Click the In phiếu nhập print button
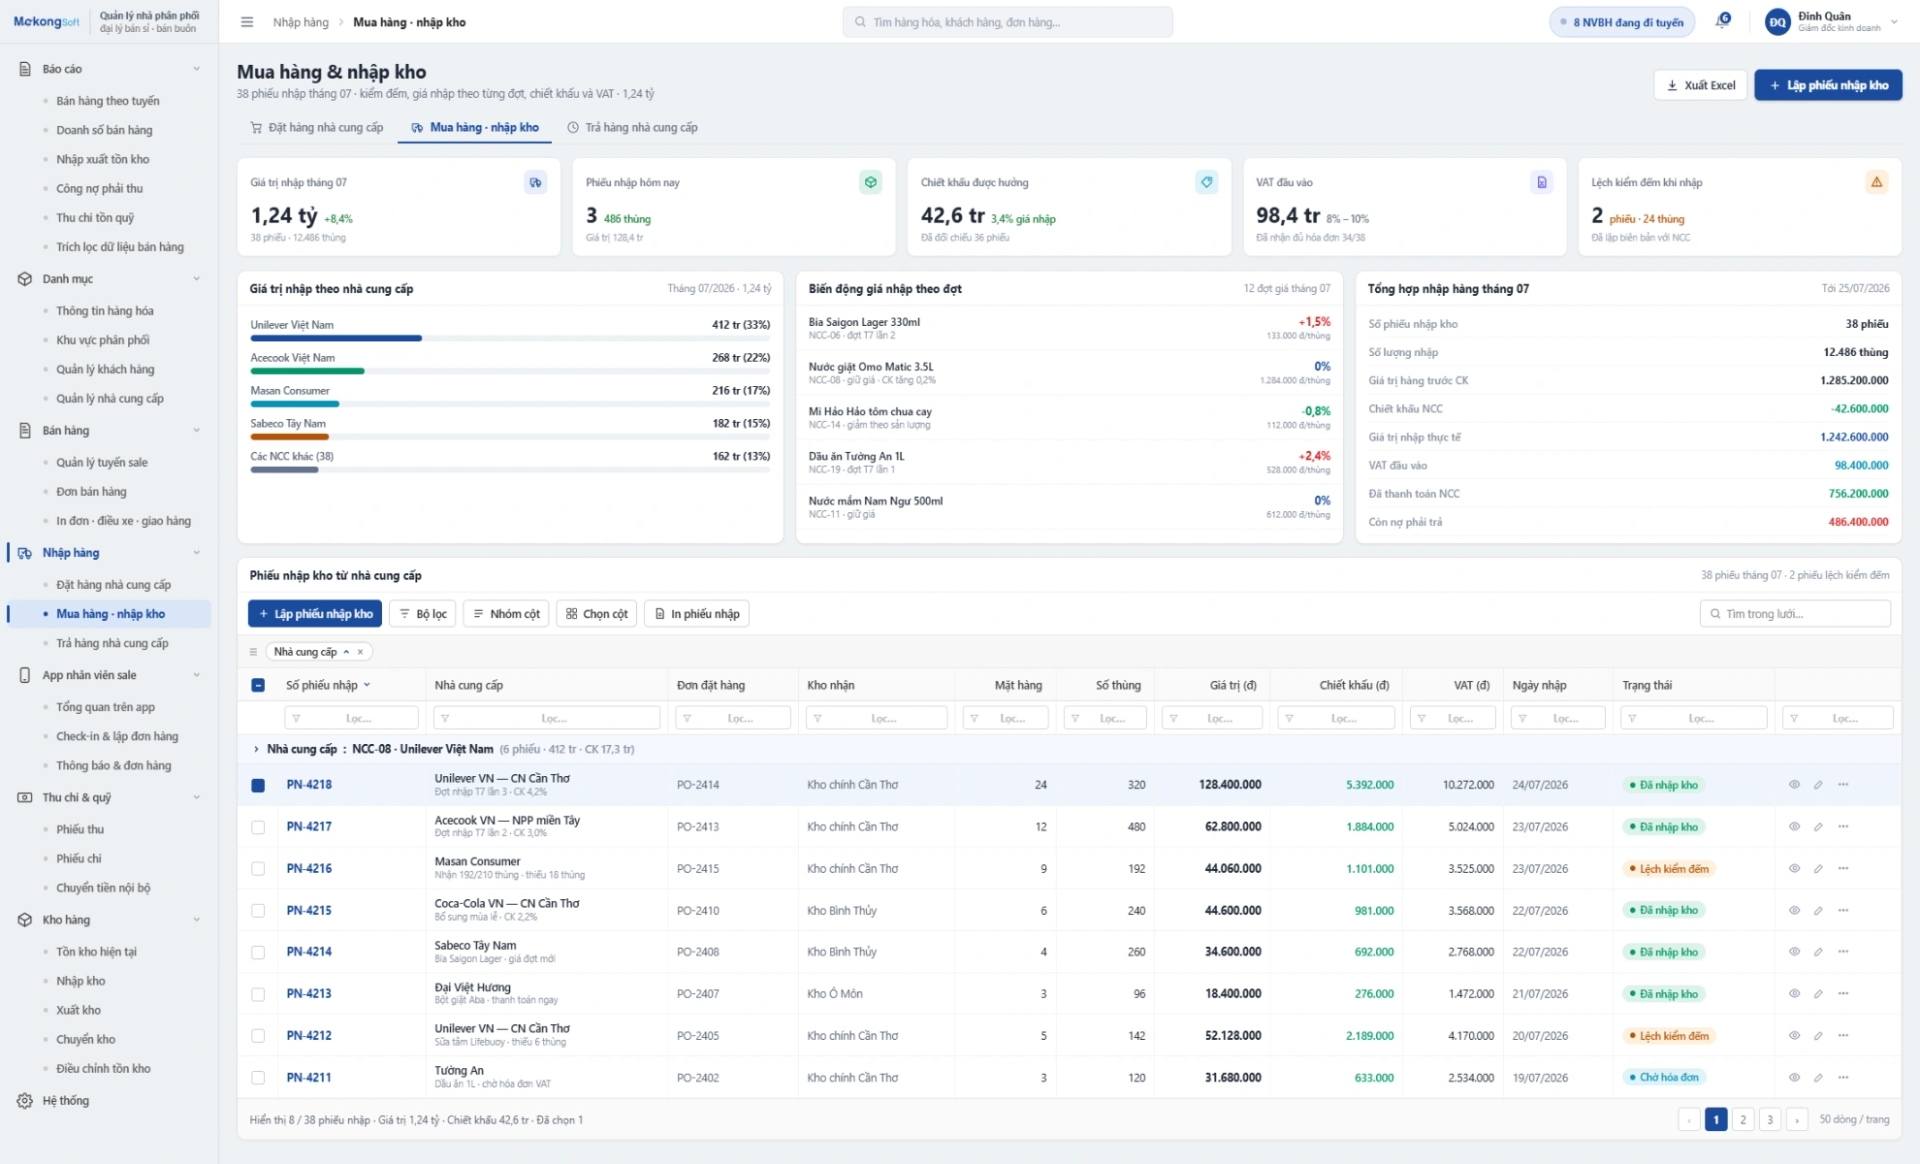Viewport: 1920px width, 1164px height. (x=697, y=614)
